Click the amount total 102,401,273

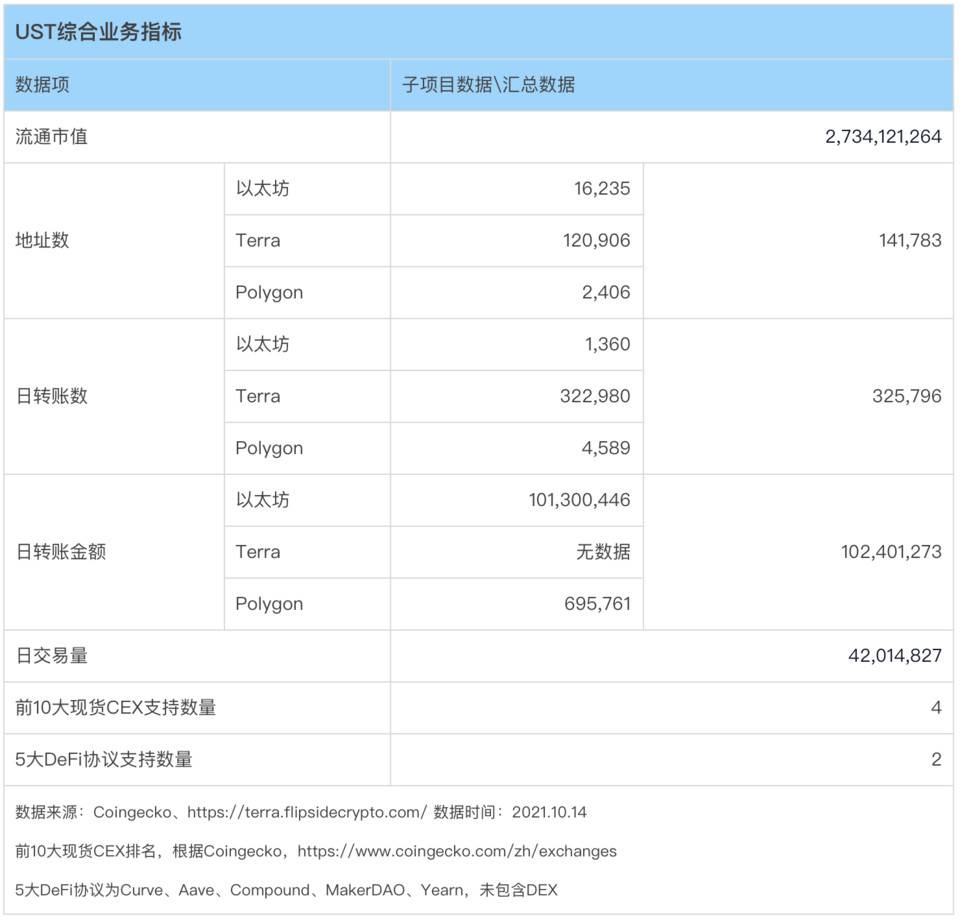coord(891,552)
